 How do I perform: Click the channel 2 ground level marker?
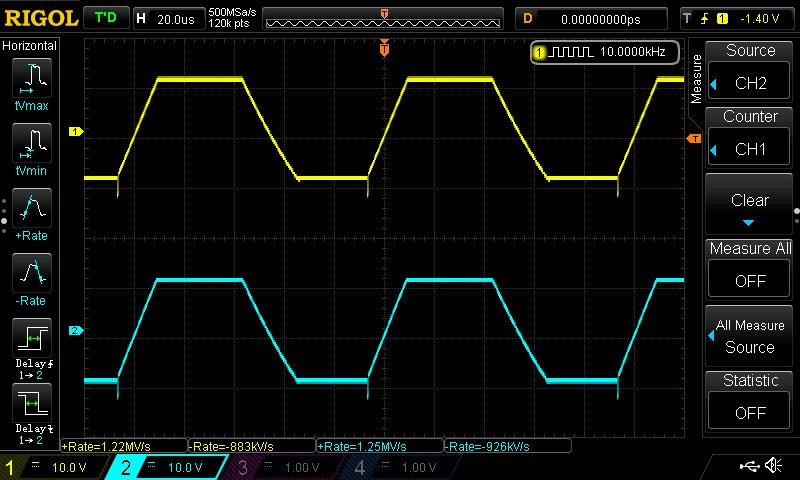pyautogui.click(x=76, y=331)
